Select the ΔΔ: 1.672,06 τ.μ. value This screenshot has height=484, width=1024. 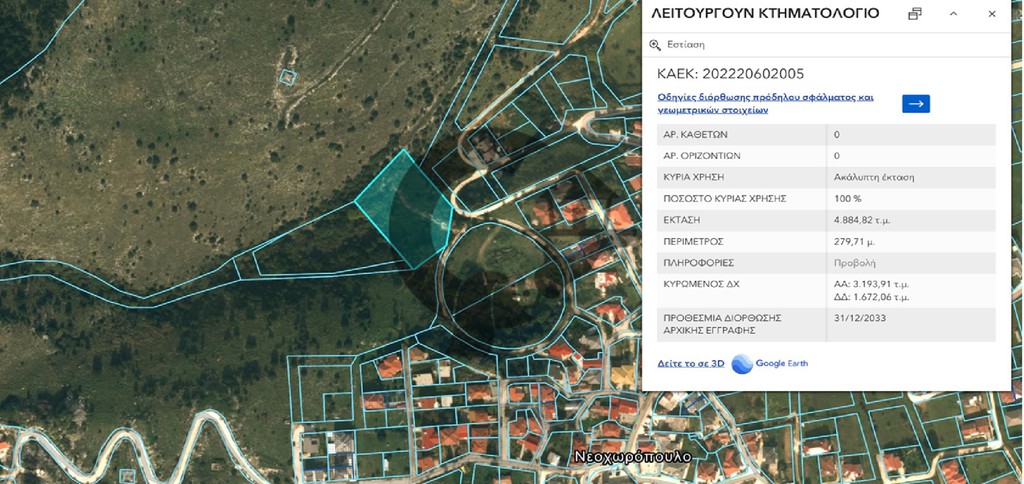click(x=872, y=297)
